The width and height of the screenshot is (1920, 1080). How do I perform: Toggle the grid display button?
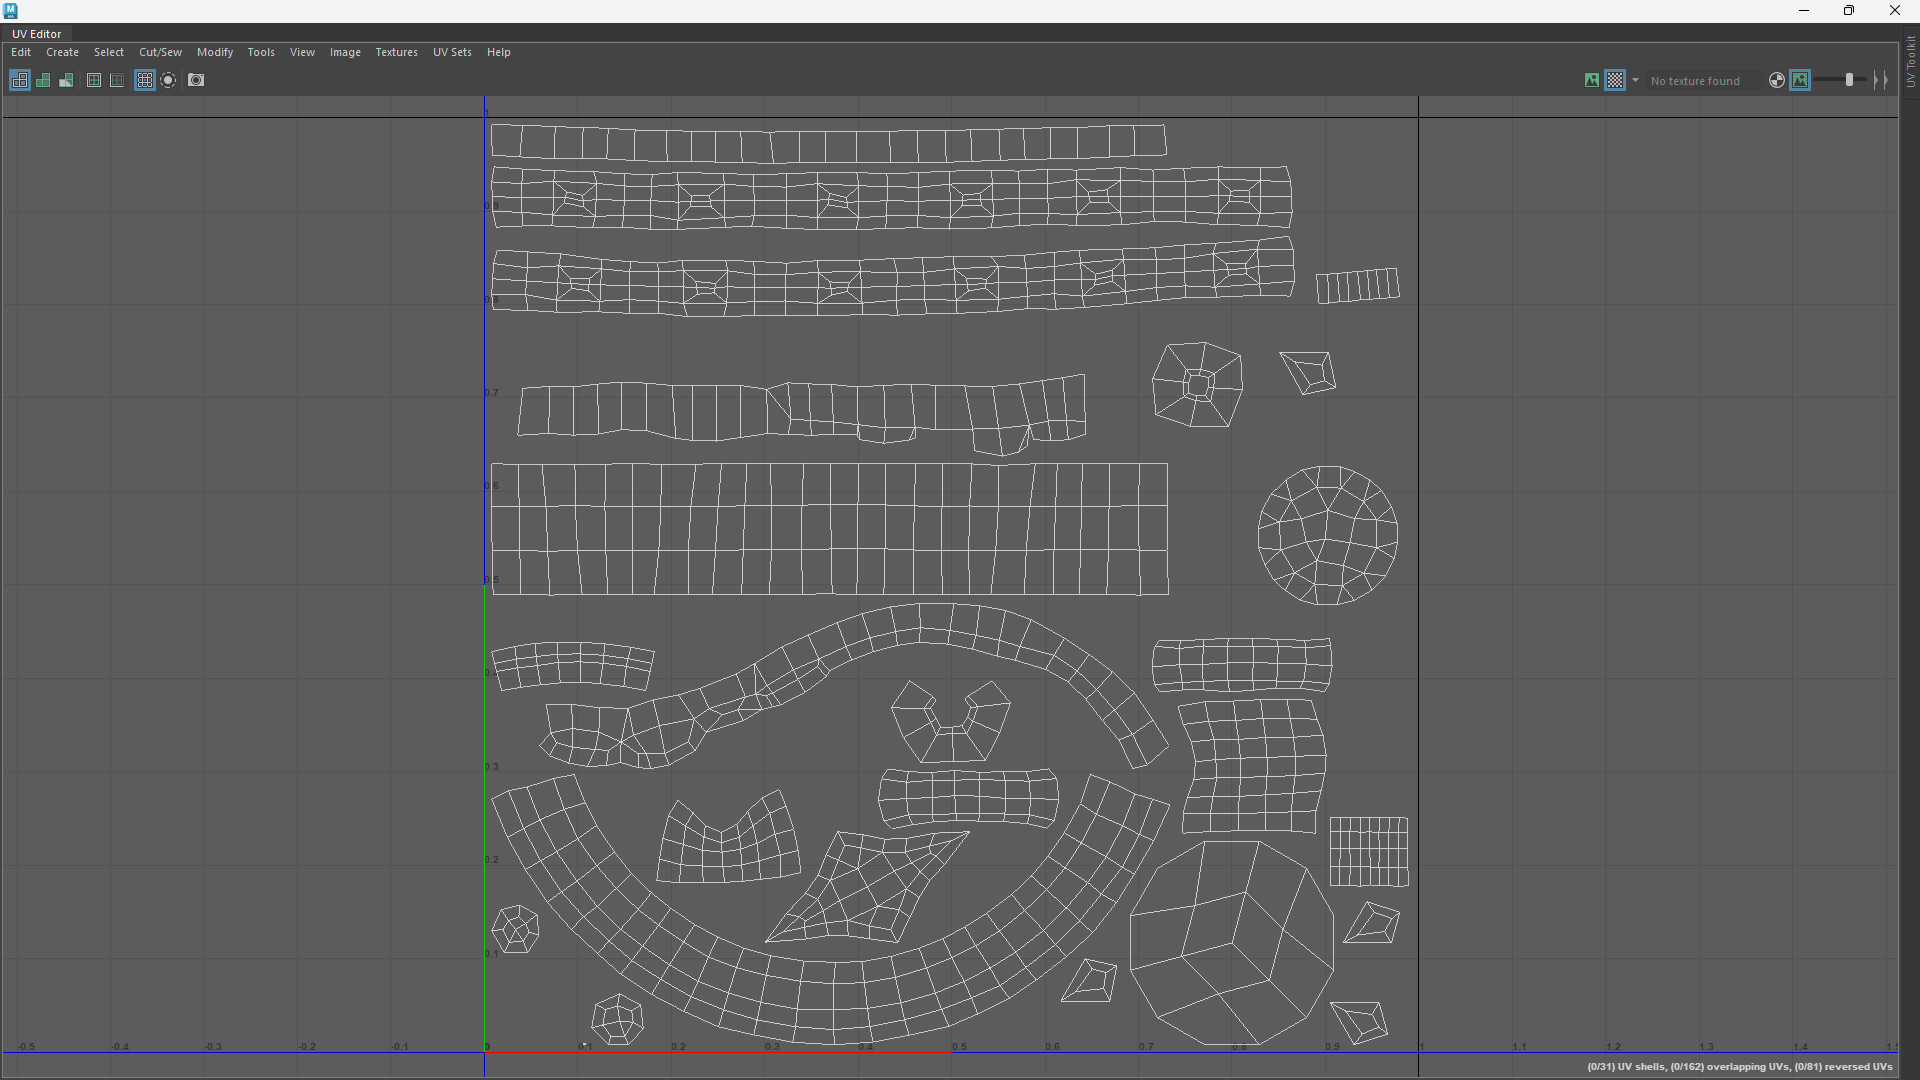click(x=144, y=80)
